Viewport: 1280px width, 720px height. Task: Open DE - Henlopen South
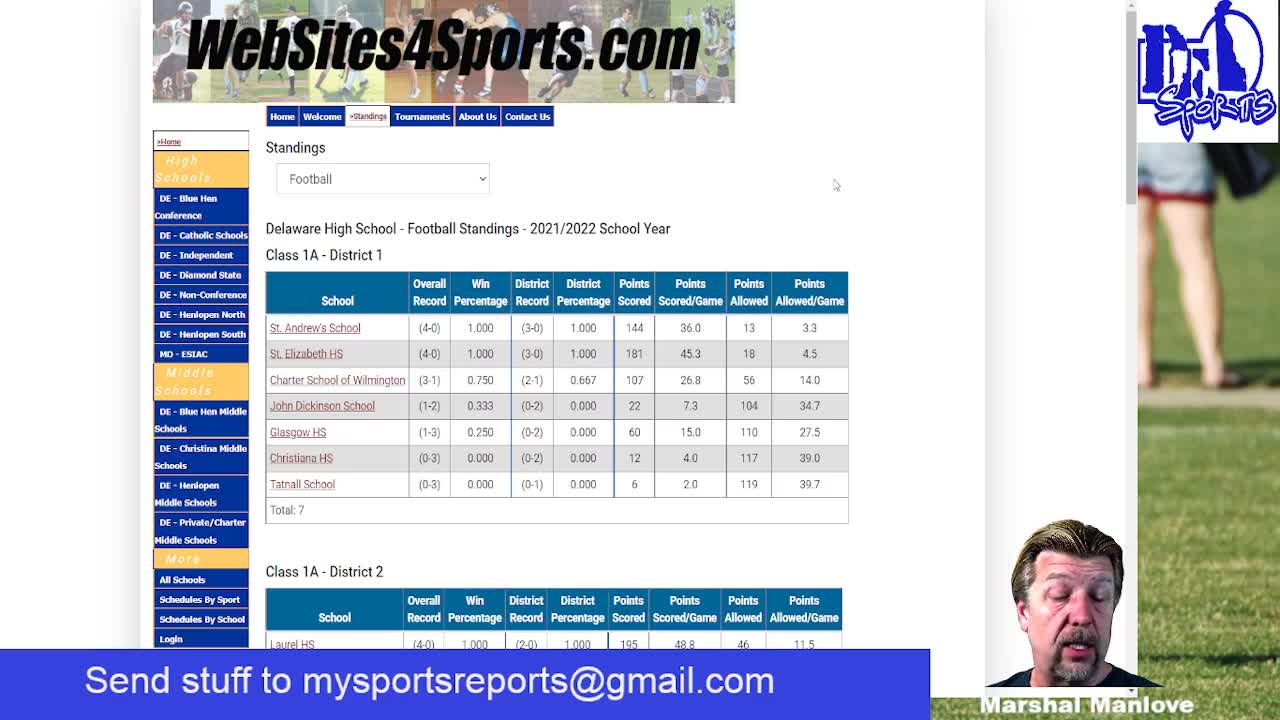pyautogui.click(x=201, y=335)
